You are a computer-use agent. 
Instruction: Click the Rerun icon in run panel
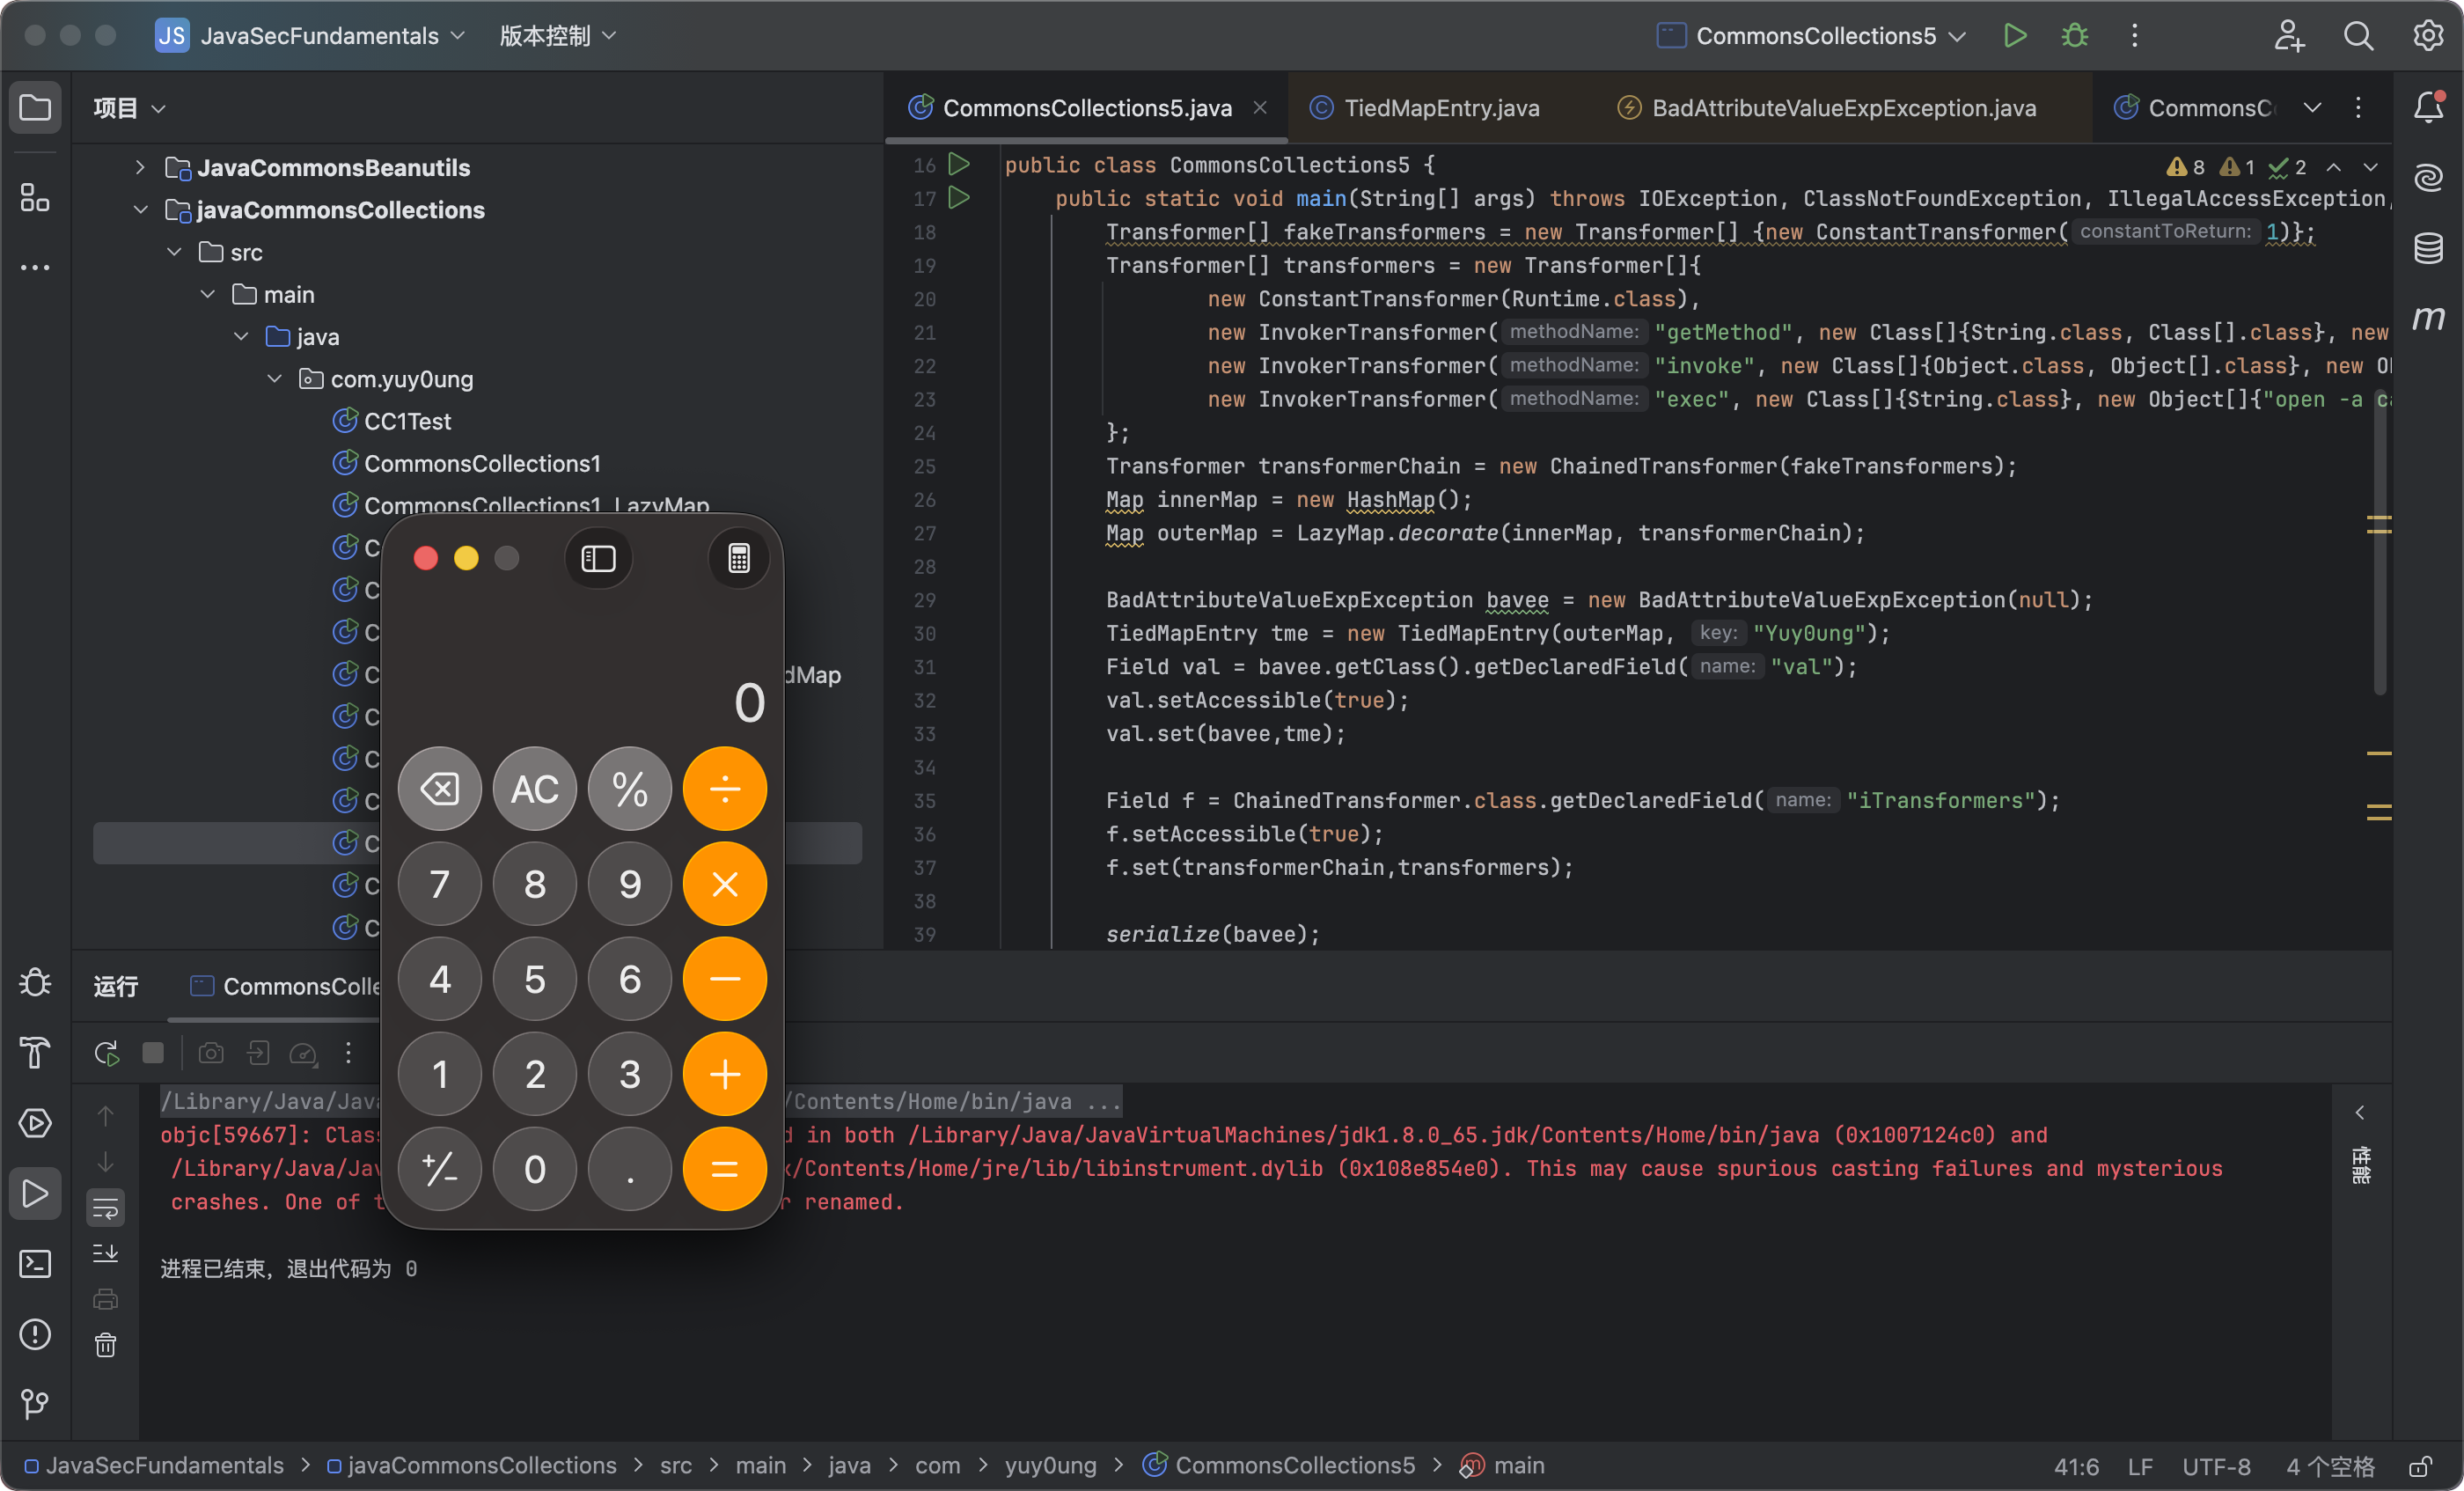[x=106, y=1053]
